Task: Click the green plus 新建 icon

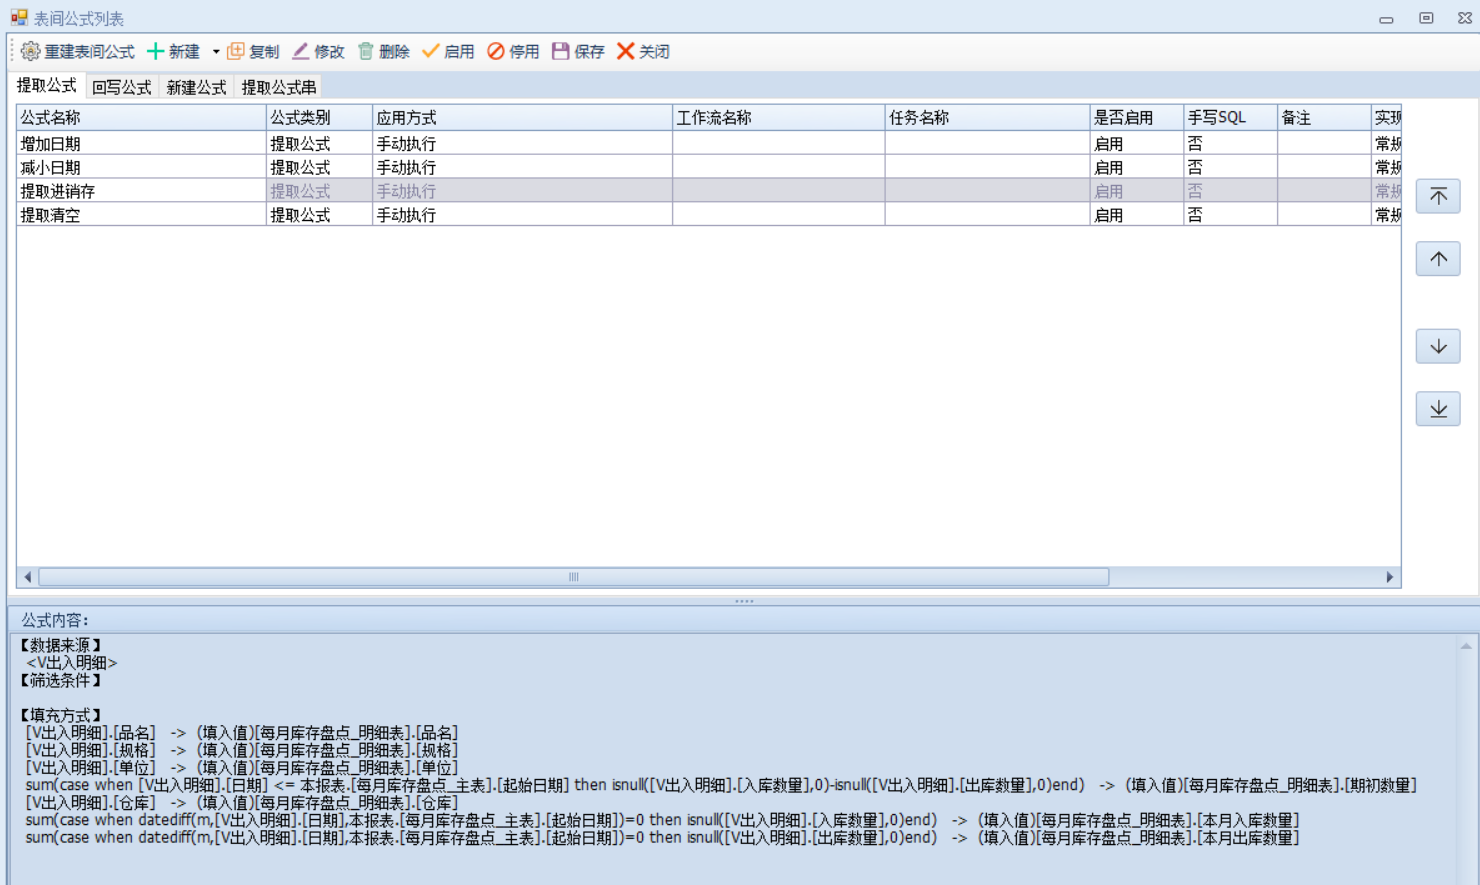Action: [156, 51]
